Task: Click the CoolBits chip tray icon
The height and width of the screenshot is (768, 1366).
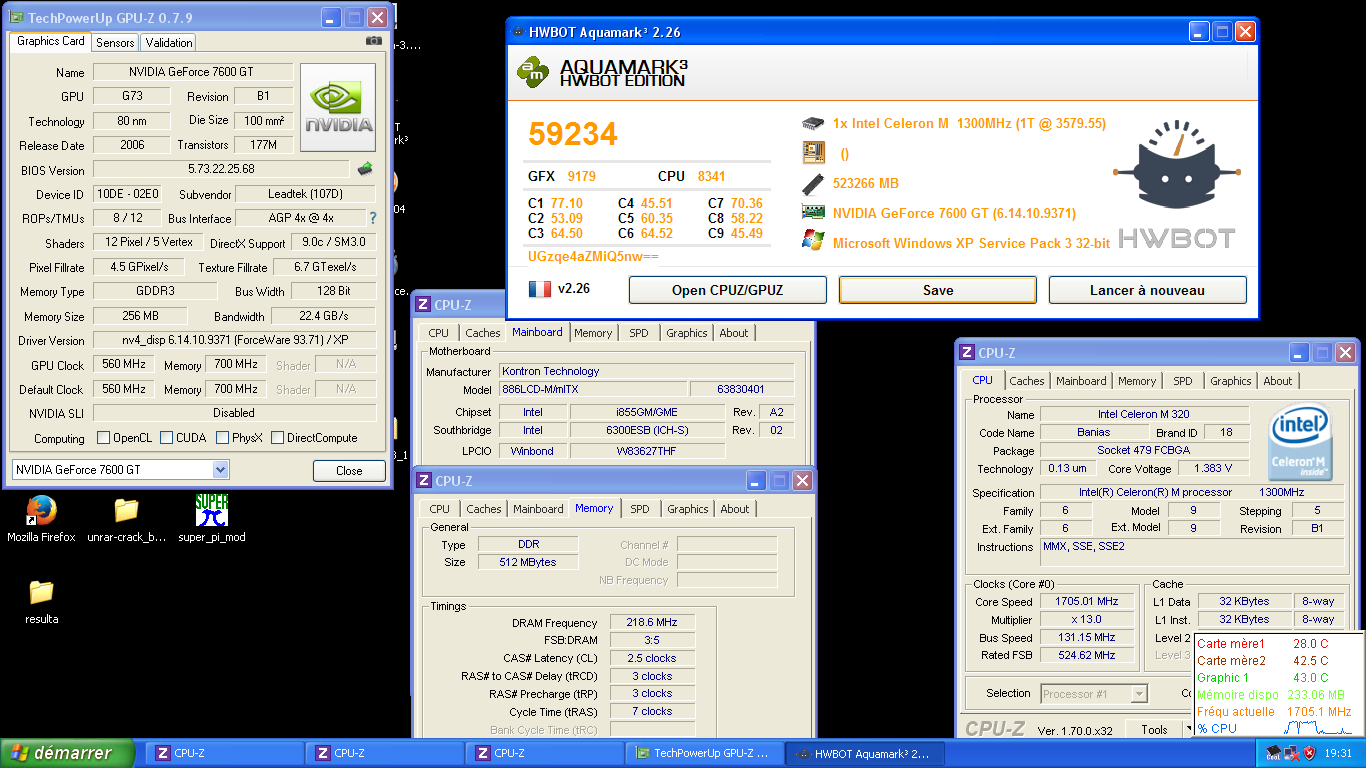Action: tap(1274, 753)
